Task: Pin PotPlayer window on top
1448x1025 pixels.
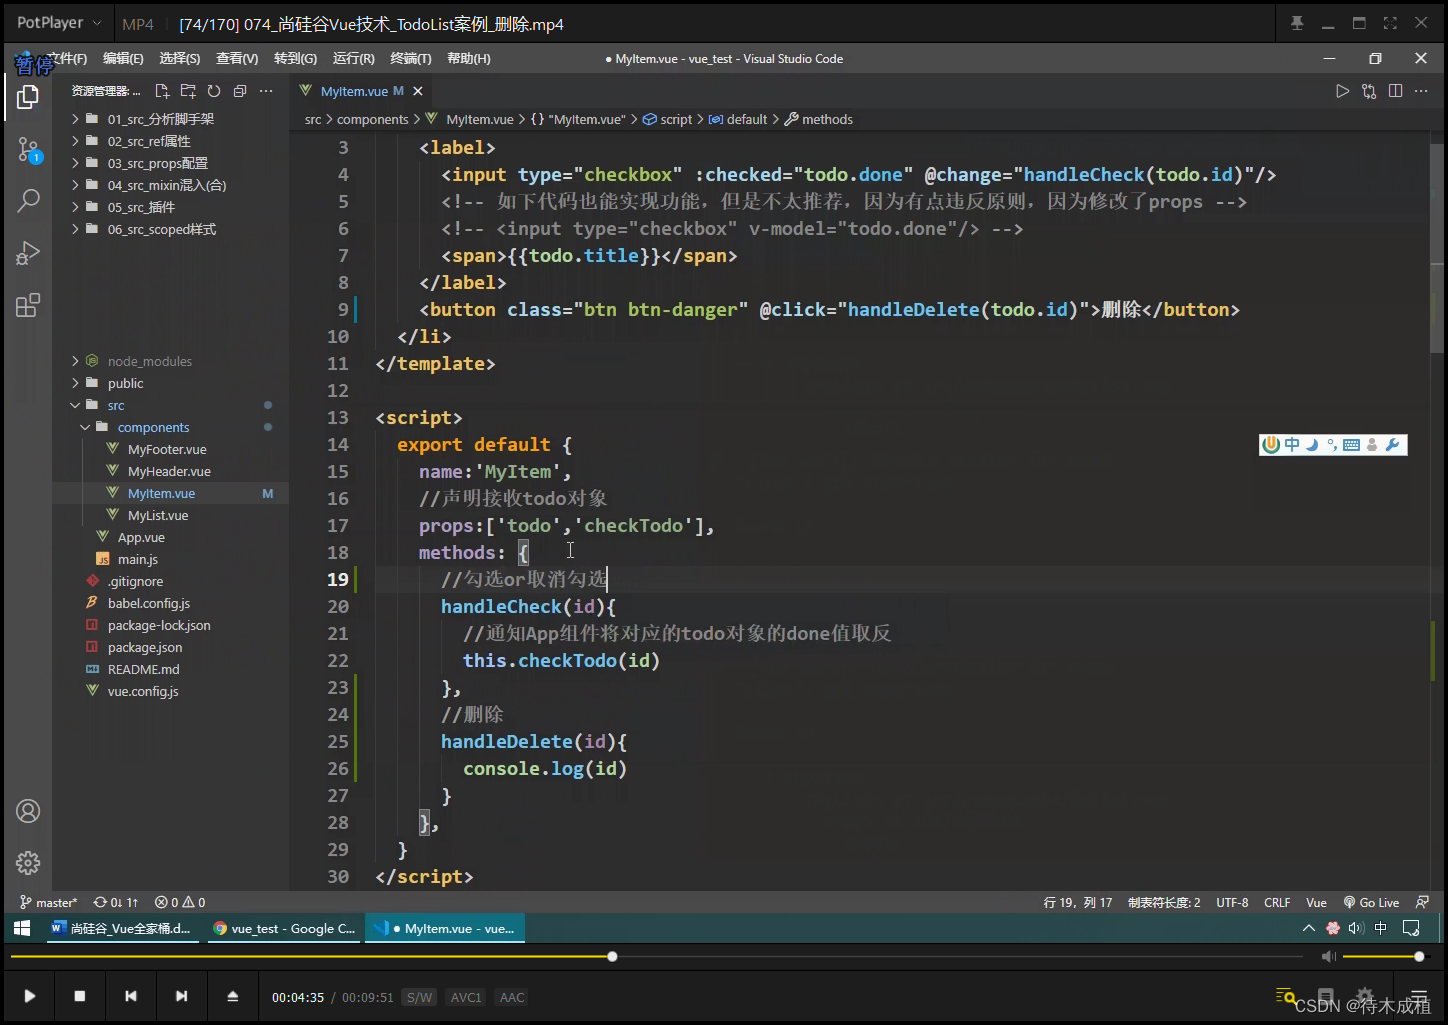Action: pos(1297,23)
